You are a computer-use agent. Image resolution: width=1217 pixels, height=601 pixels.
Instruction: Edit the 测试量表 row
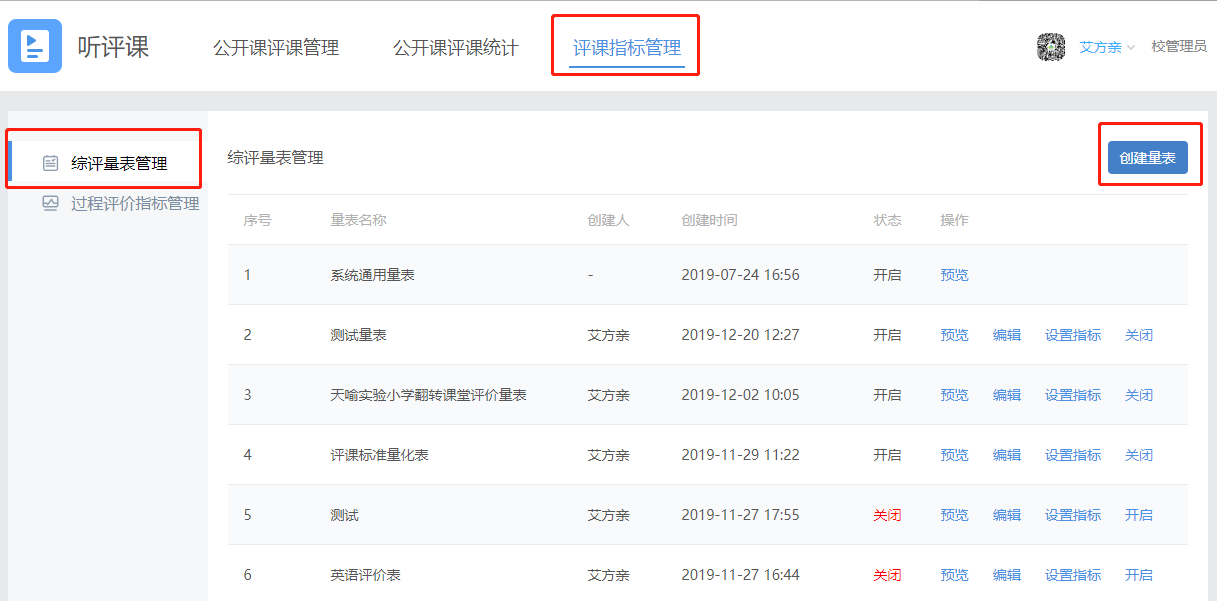pos(1006,335)
